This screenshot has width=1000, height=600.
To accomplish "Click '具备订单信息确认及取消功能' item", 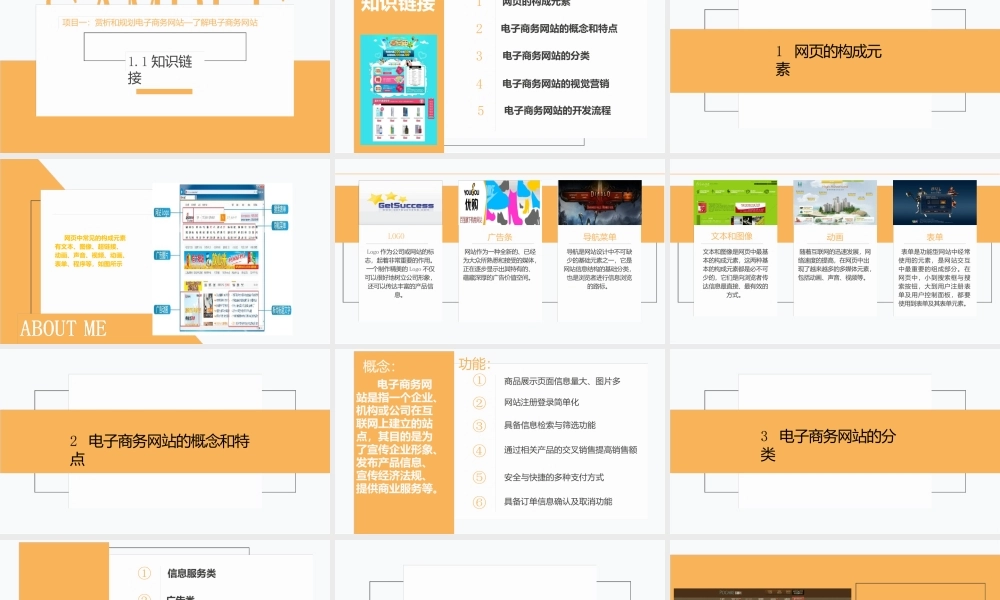I will (557, 501).
